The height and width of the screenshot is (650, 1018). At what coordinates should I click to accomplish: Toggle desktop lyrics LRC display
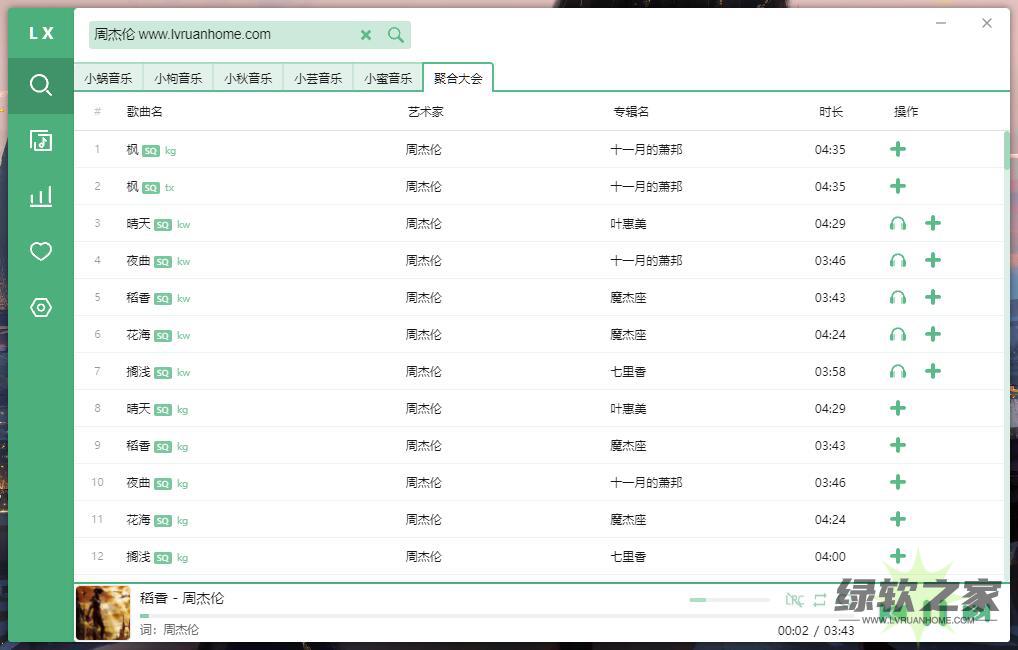coord(794,600)
